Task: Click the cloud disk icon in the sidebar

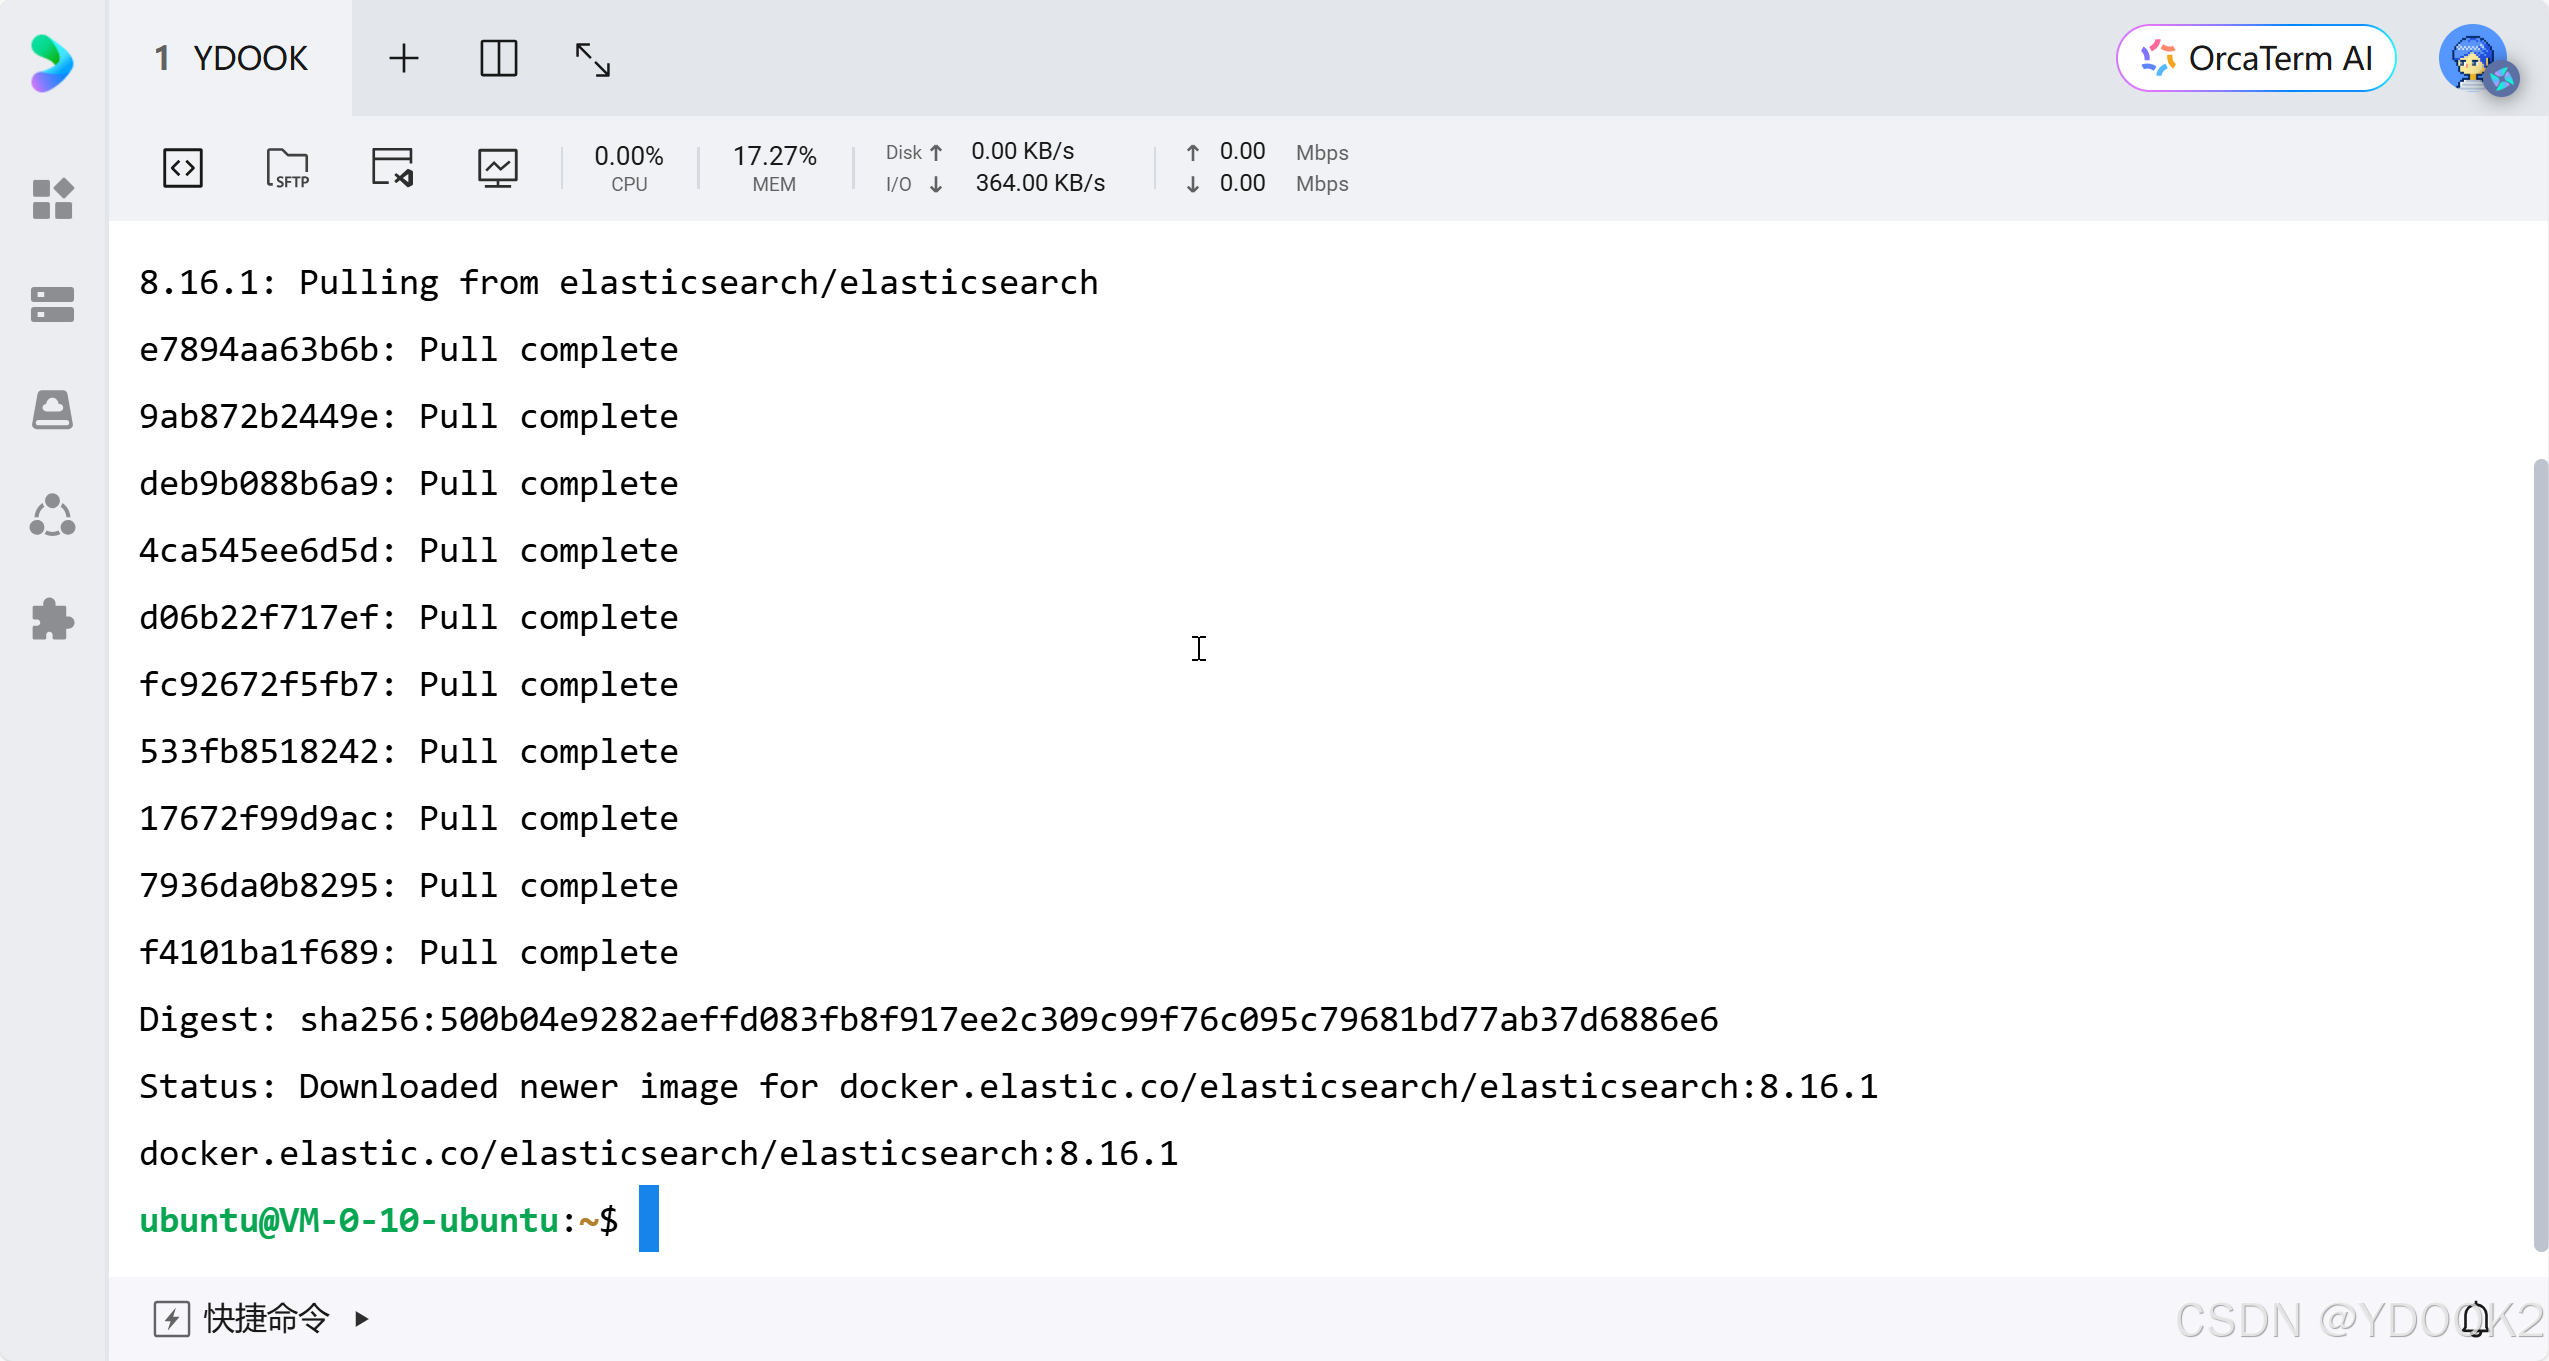Action: pos(52,410)
